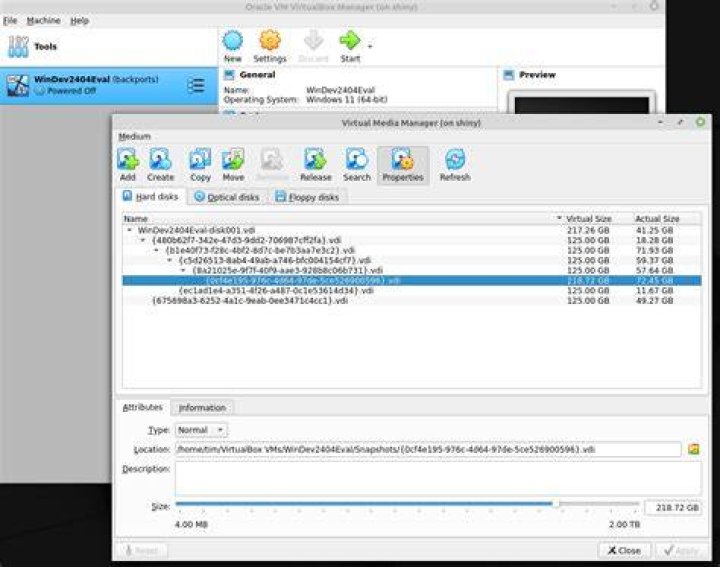
Task: Click inside the Description text area
Action: click(438, 478)
